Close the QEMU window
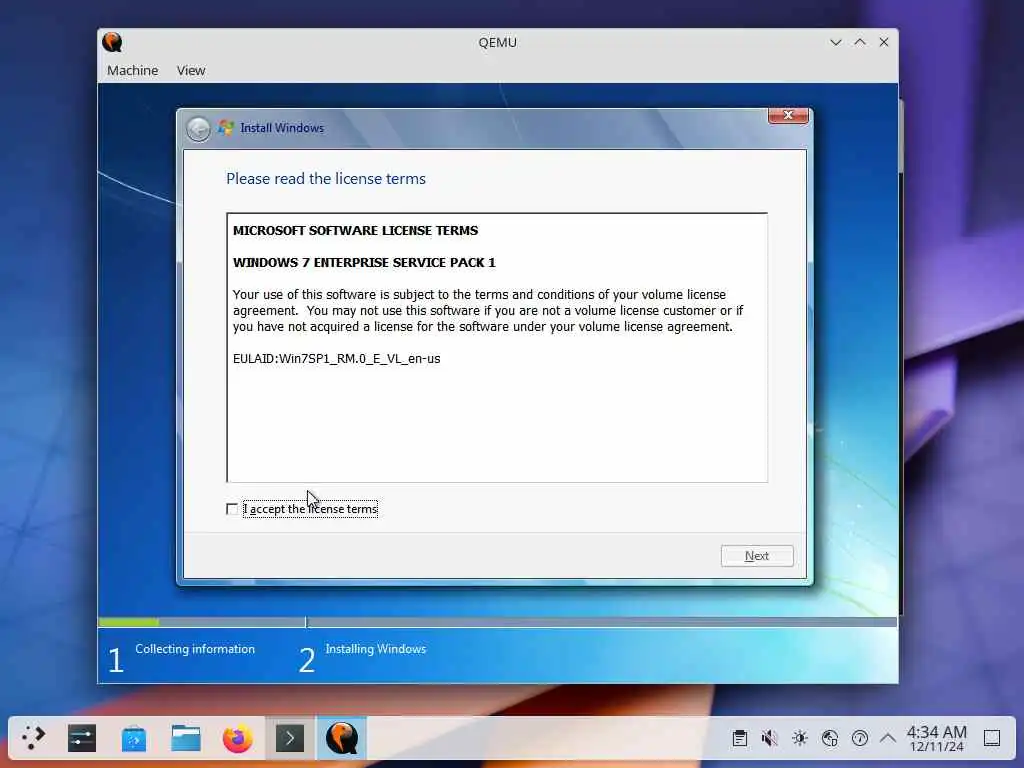This screenshot has width=1024, height=768. (884, 42)
